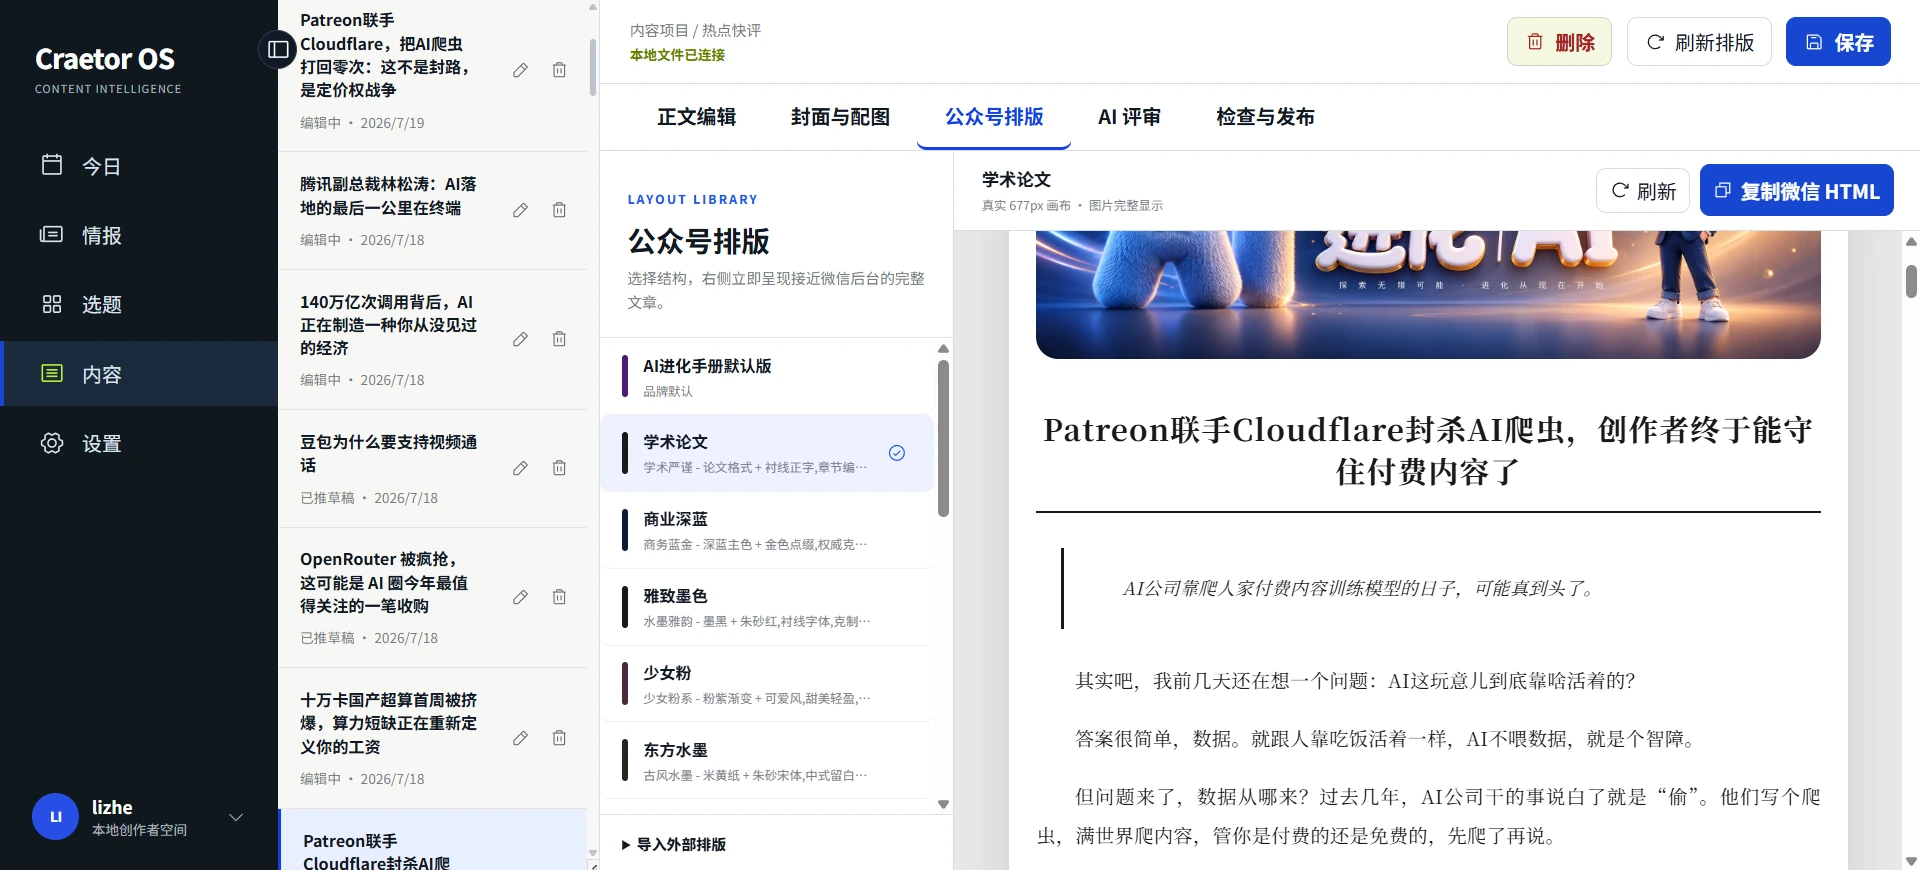Click the lizhe user avatar
Screen dimensions: 1920x870
click(x=55, y=817)
